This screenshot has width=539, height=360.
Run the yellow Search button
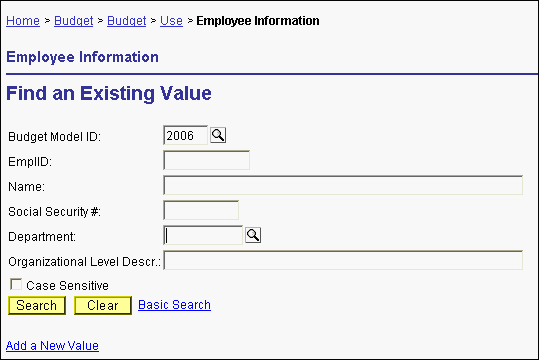[37, 305]
